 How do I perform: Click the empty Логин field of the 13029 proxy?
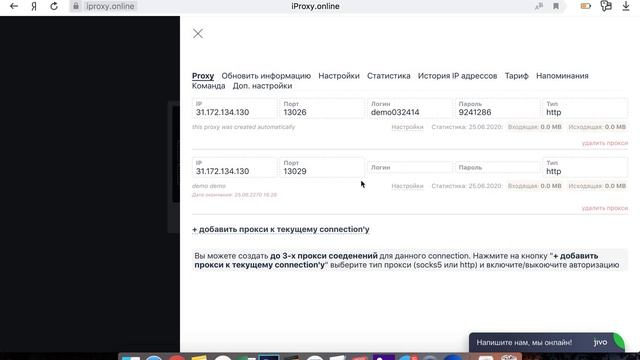[x=409, y=167]
